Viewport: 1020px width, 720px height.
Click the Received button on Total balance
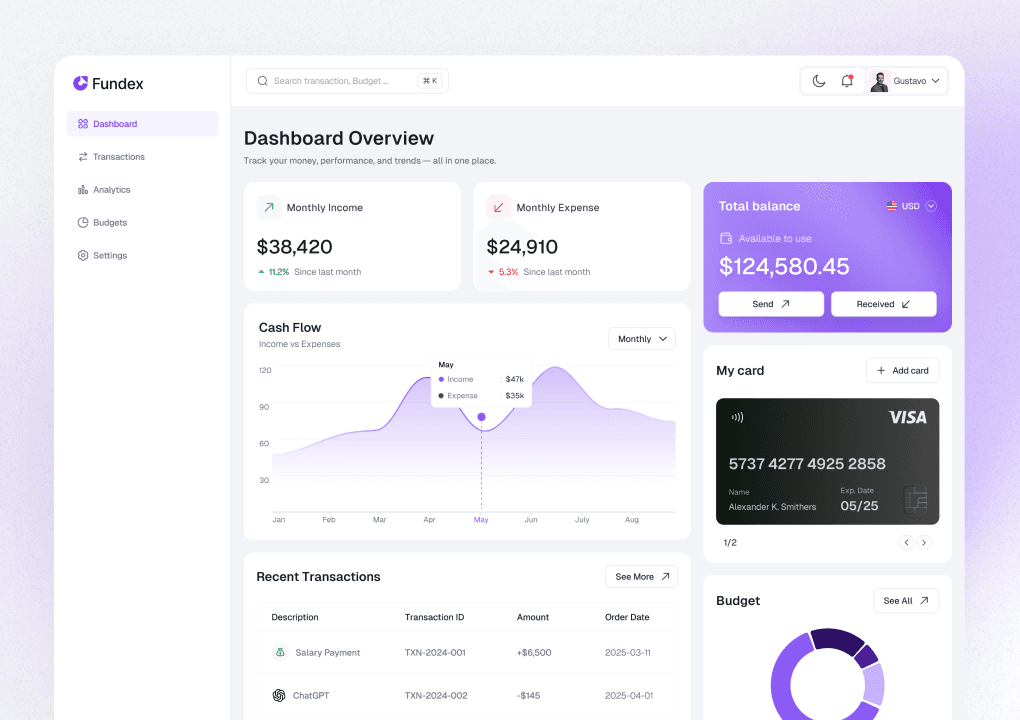883,303
